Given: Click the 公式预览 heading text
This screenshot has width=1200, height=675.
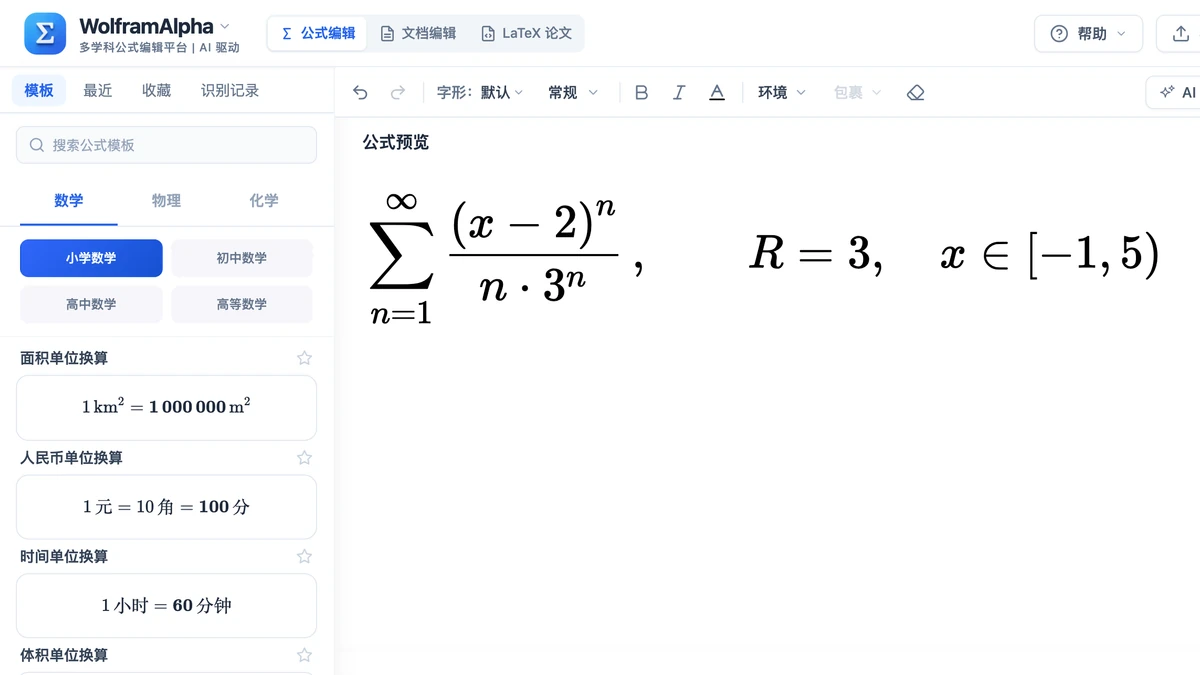Looking at the screenshot, I should [x=396, y=142].
